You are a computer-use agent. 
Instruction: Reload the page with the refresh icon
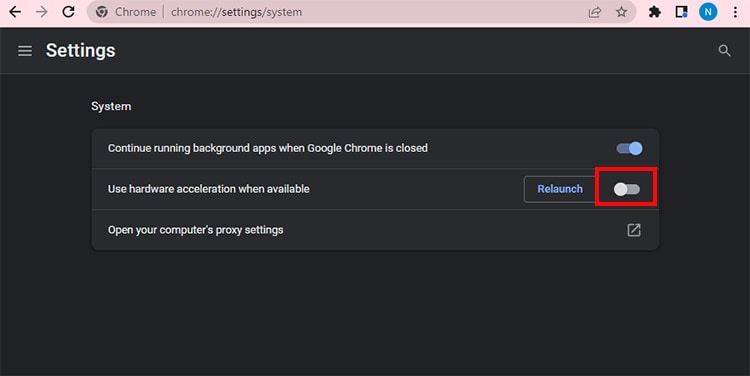pos(68,12)
